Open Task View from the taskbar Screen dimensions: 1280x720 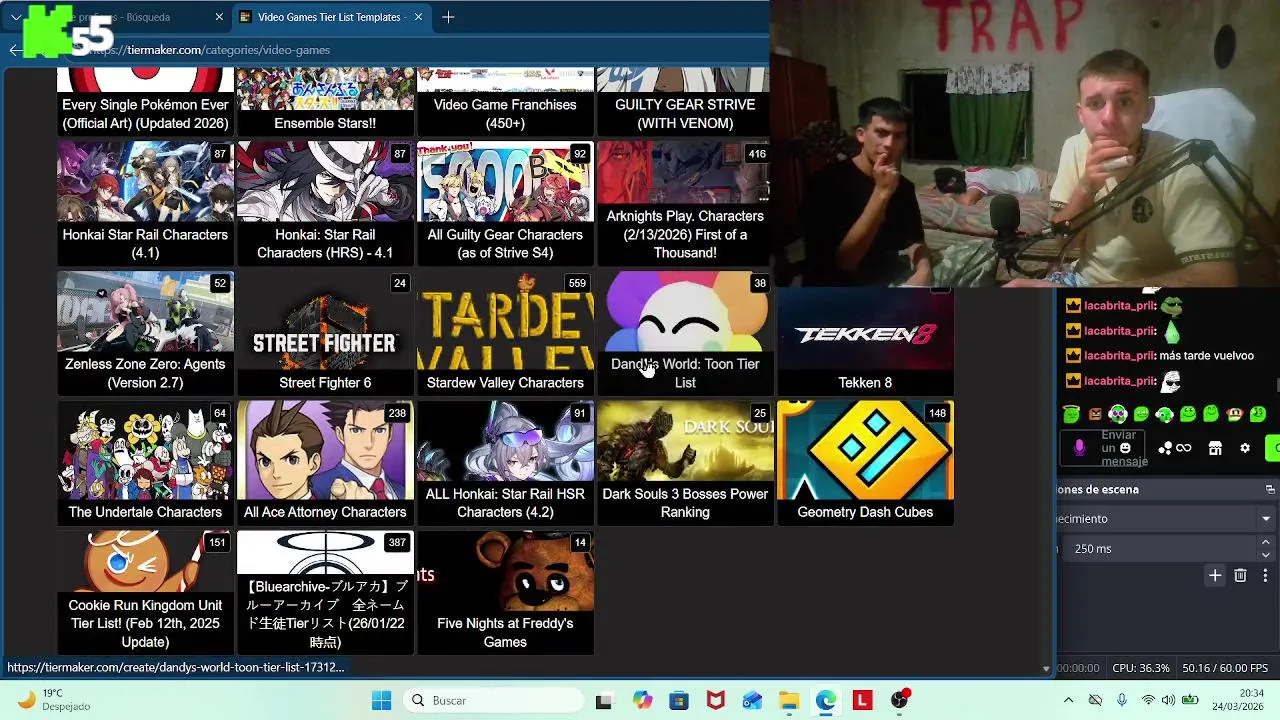tap(604, 701)
